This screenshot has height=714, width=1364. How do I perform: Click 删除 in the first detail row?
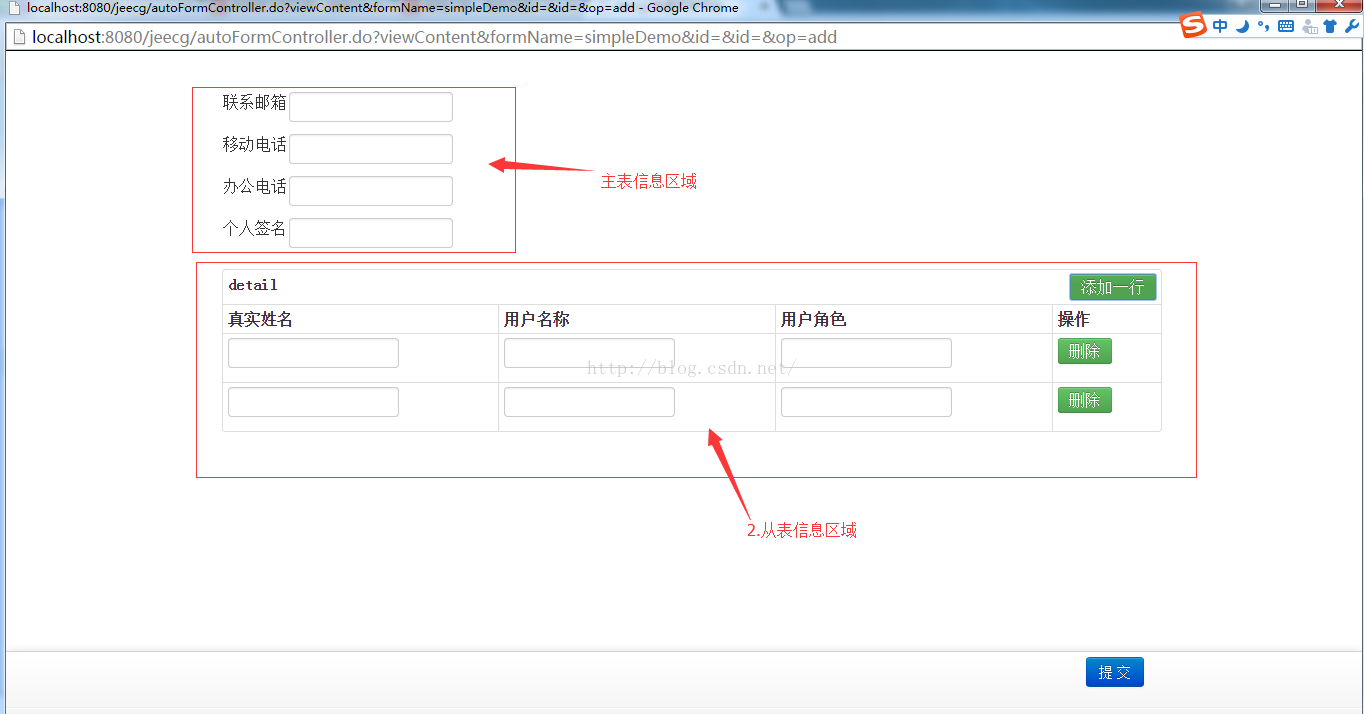point(1085,351)
